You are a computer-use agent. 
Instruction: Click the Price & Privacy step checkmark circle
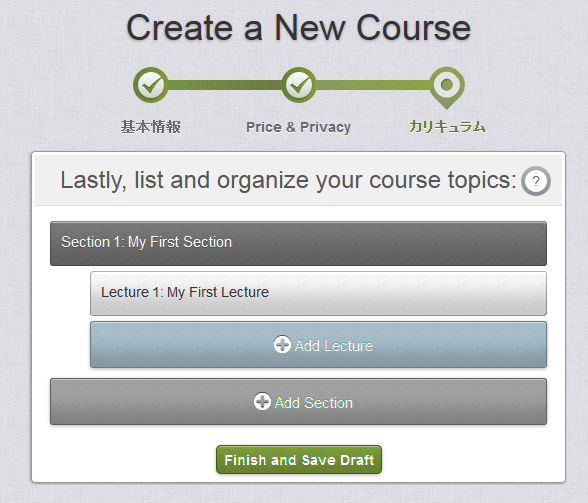298,85
